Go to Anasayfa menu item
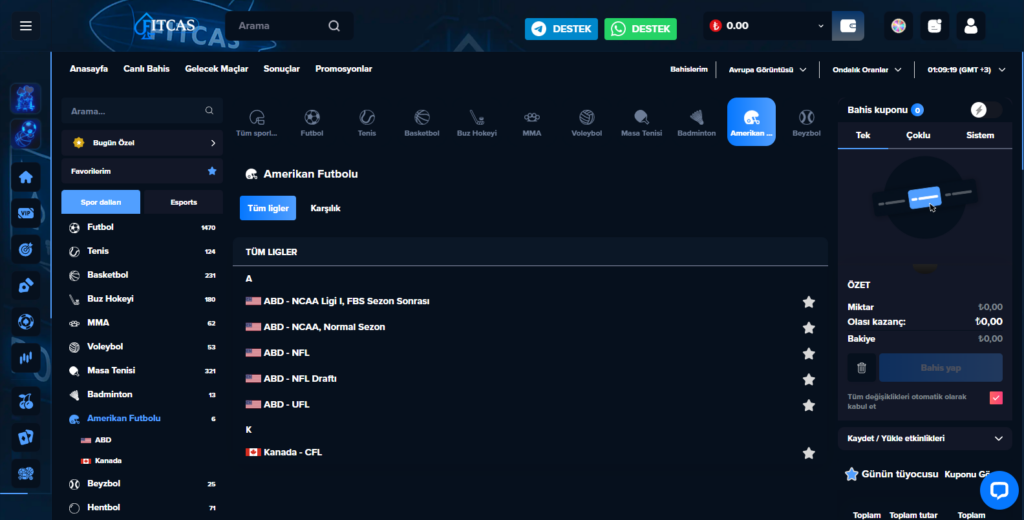This screenshot has width=1024, height=520. click(x=89, y=69)
